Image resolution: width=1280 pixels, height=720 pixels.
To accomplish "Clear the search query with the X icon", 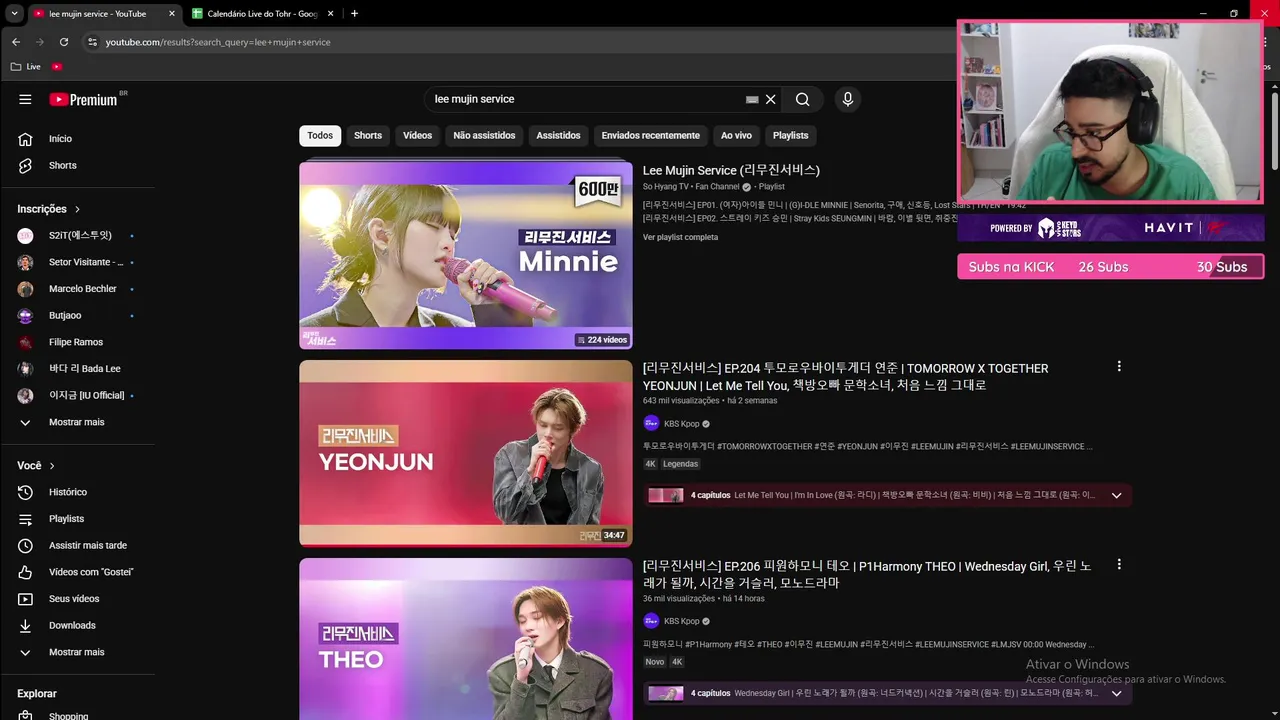I will (x=771, y=100).
